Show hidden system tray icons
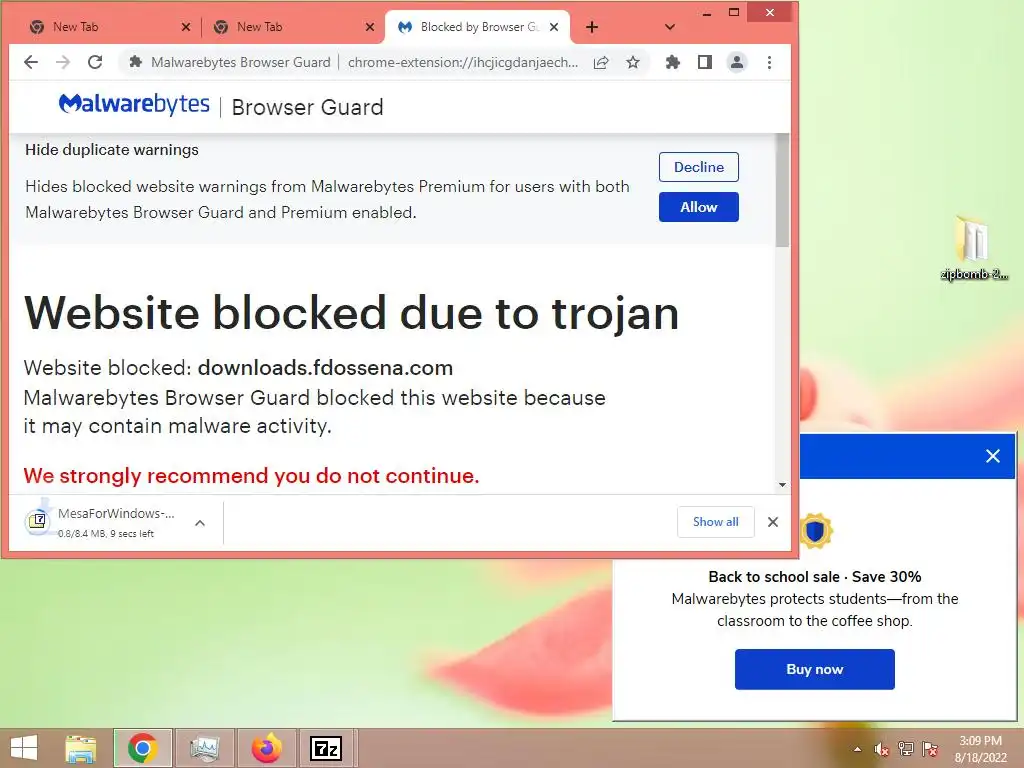Viewport: 1024px width, 768px height. click(857, 749)
